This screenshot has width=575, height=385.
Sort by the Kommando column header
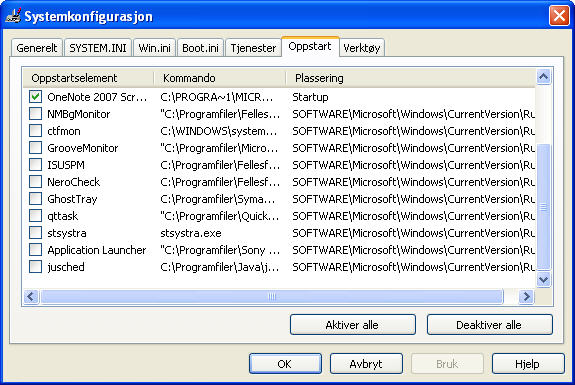pos(219,78)
